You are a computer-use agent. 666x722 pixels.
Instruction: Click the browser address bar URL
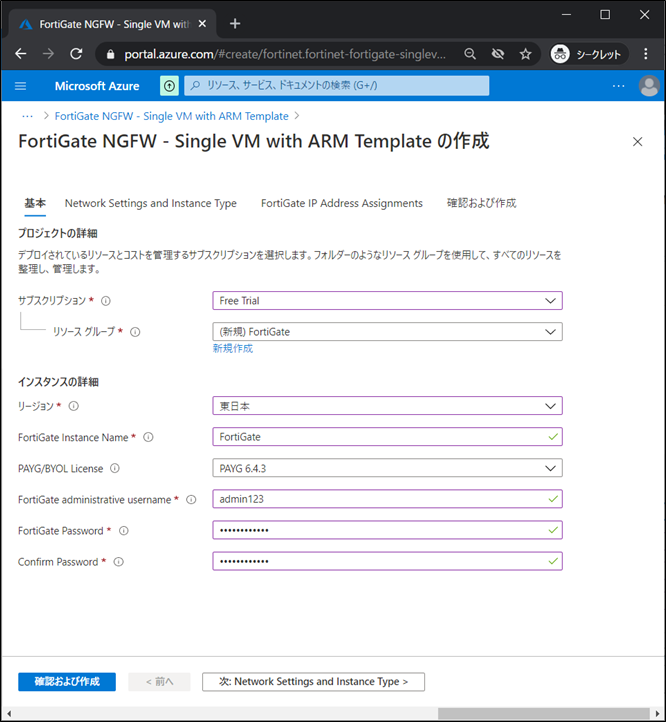pyautogui.click(x=285, y=54)
